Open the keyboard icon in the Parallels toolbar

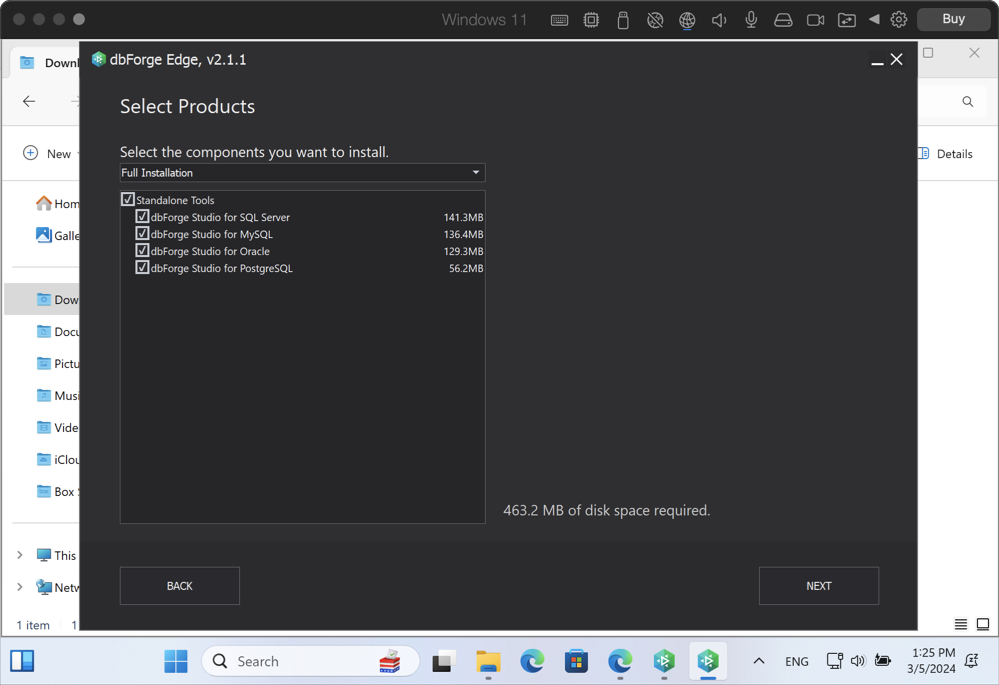559,20
